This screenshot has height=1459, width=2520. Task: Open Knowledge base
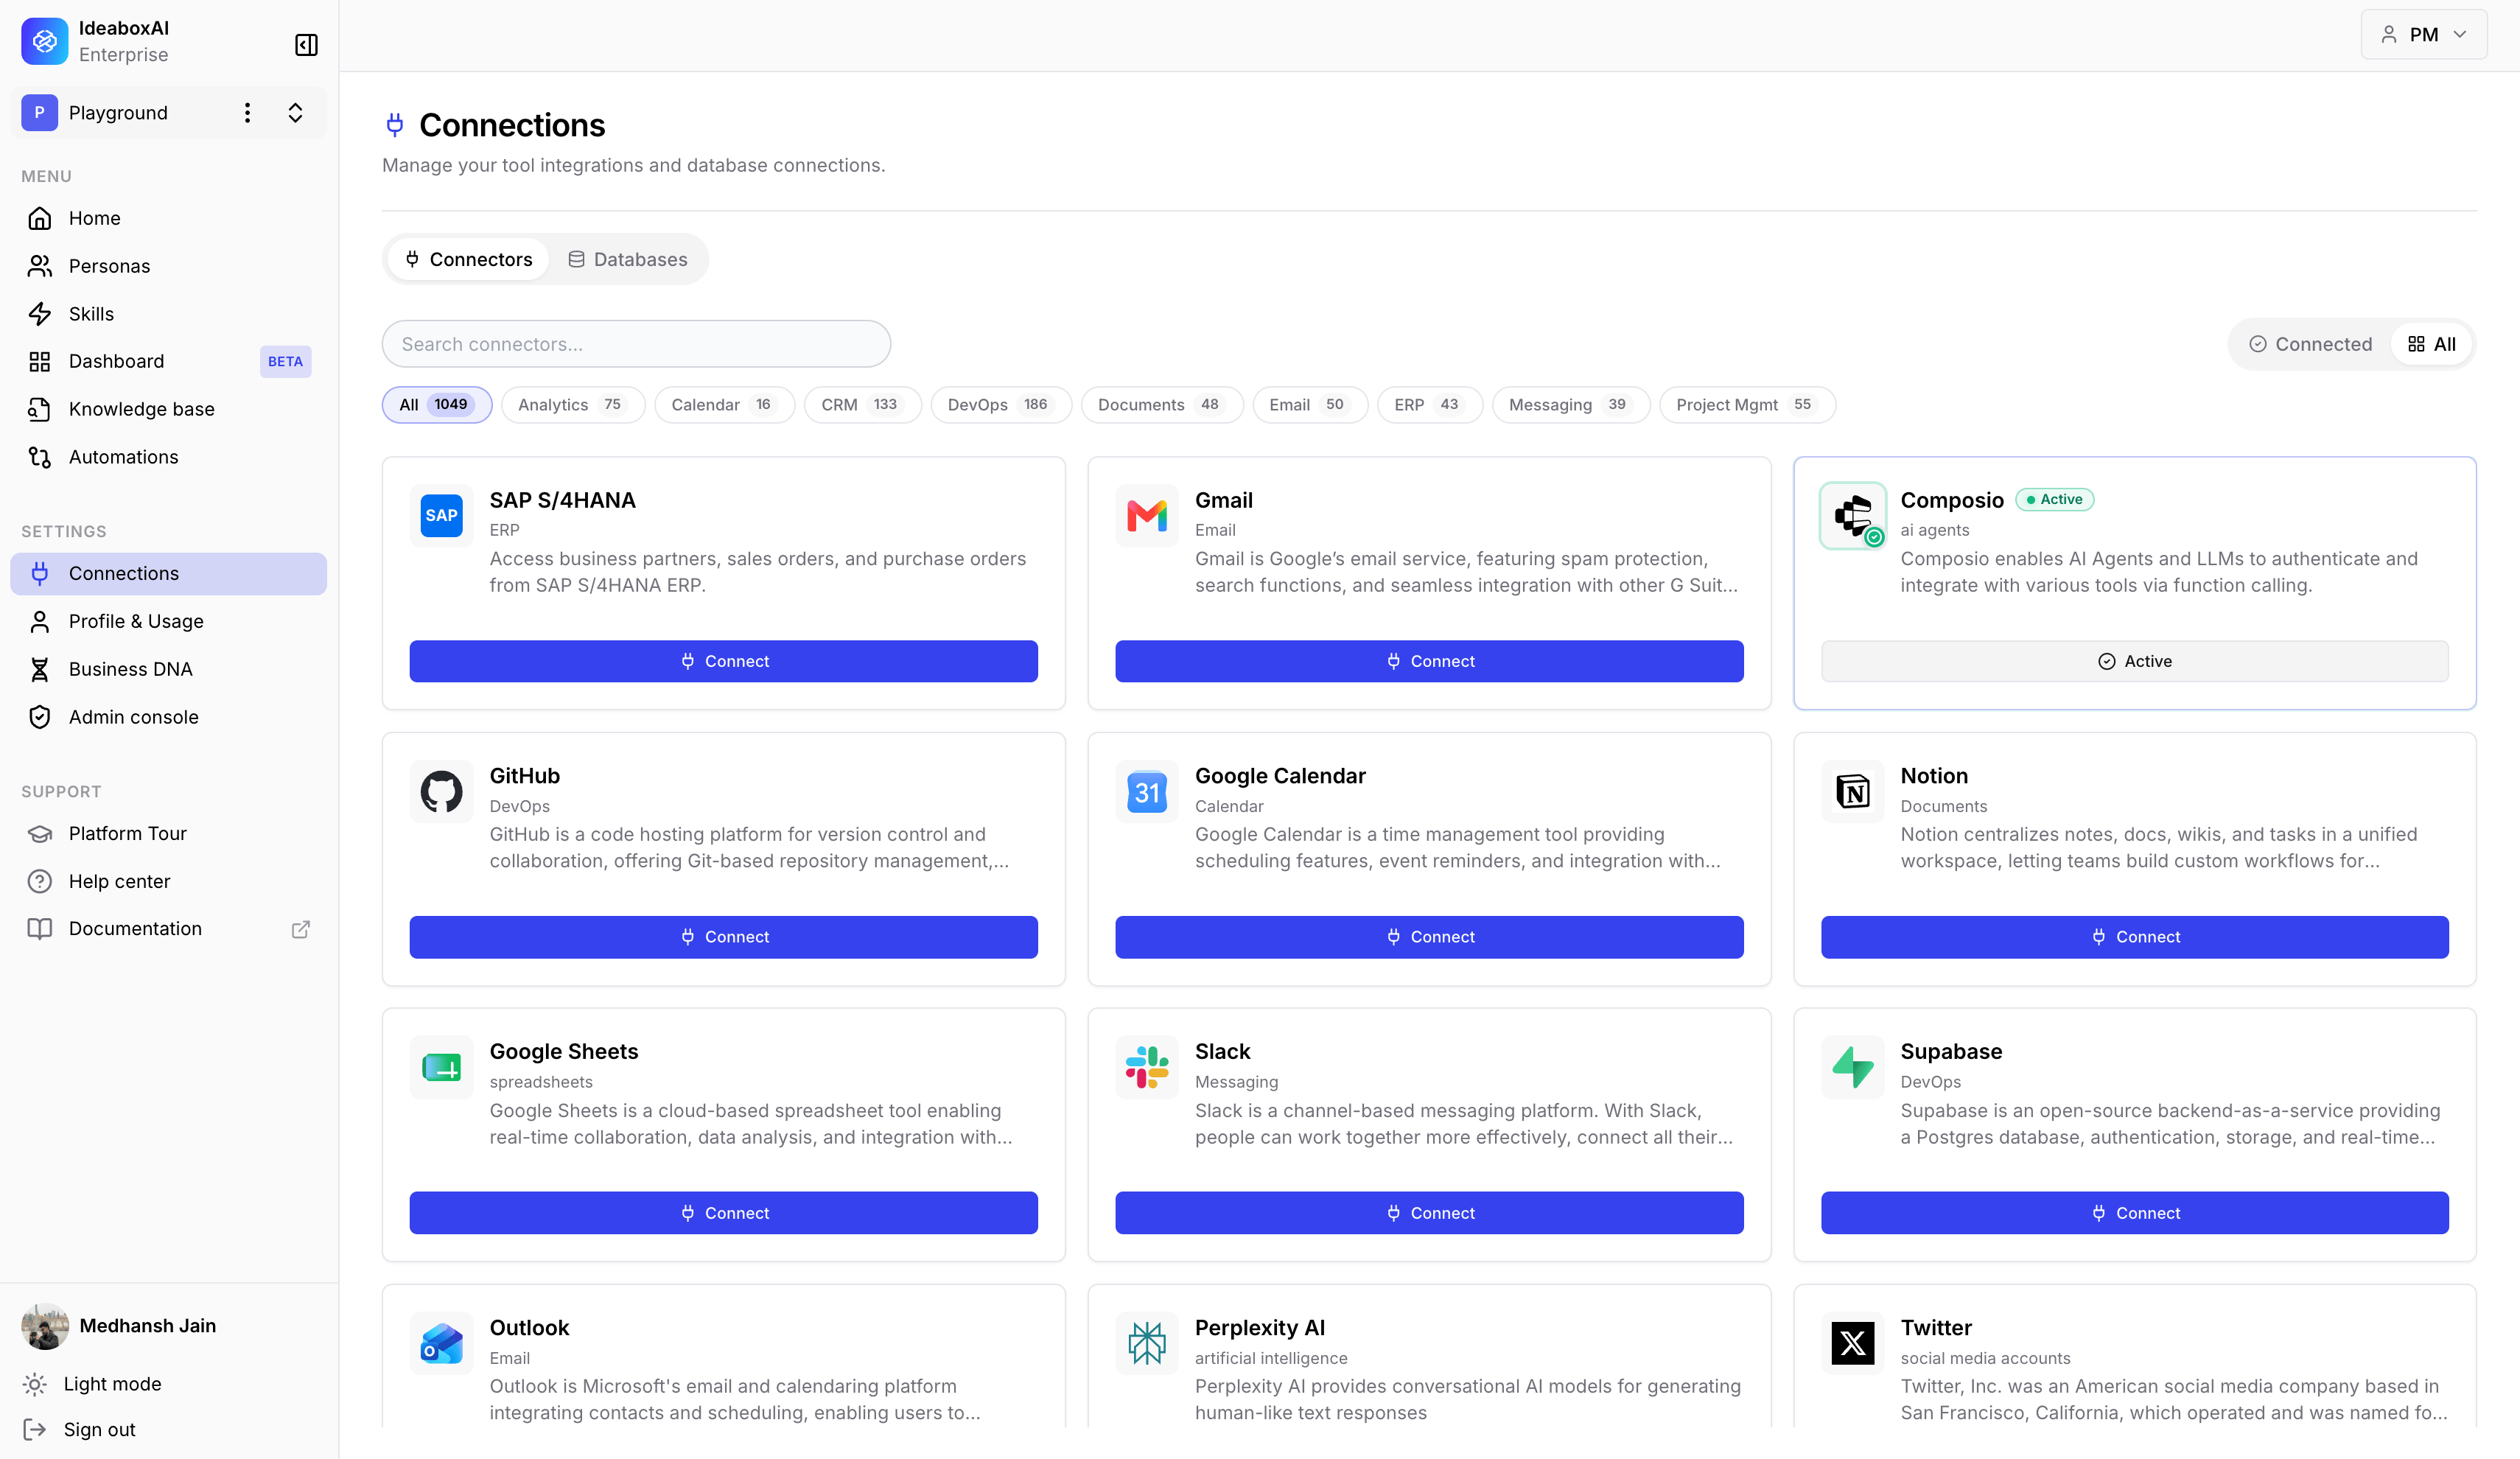click(x=168, y=409)
